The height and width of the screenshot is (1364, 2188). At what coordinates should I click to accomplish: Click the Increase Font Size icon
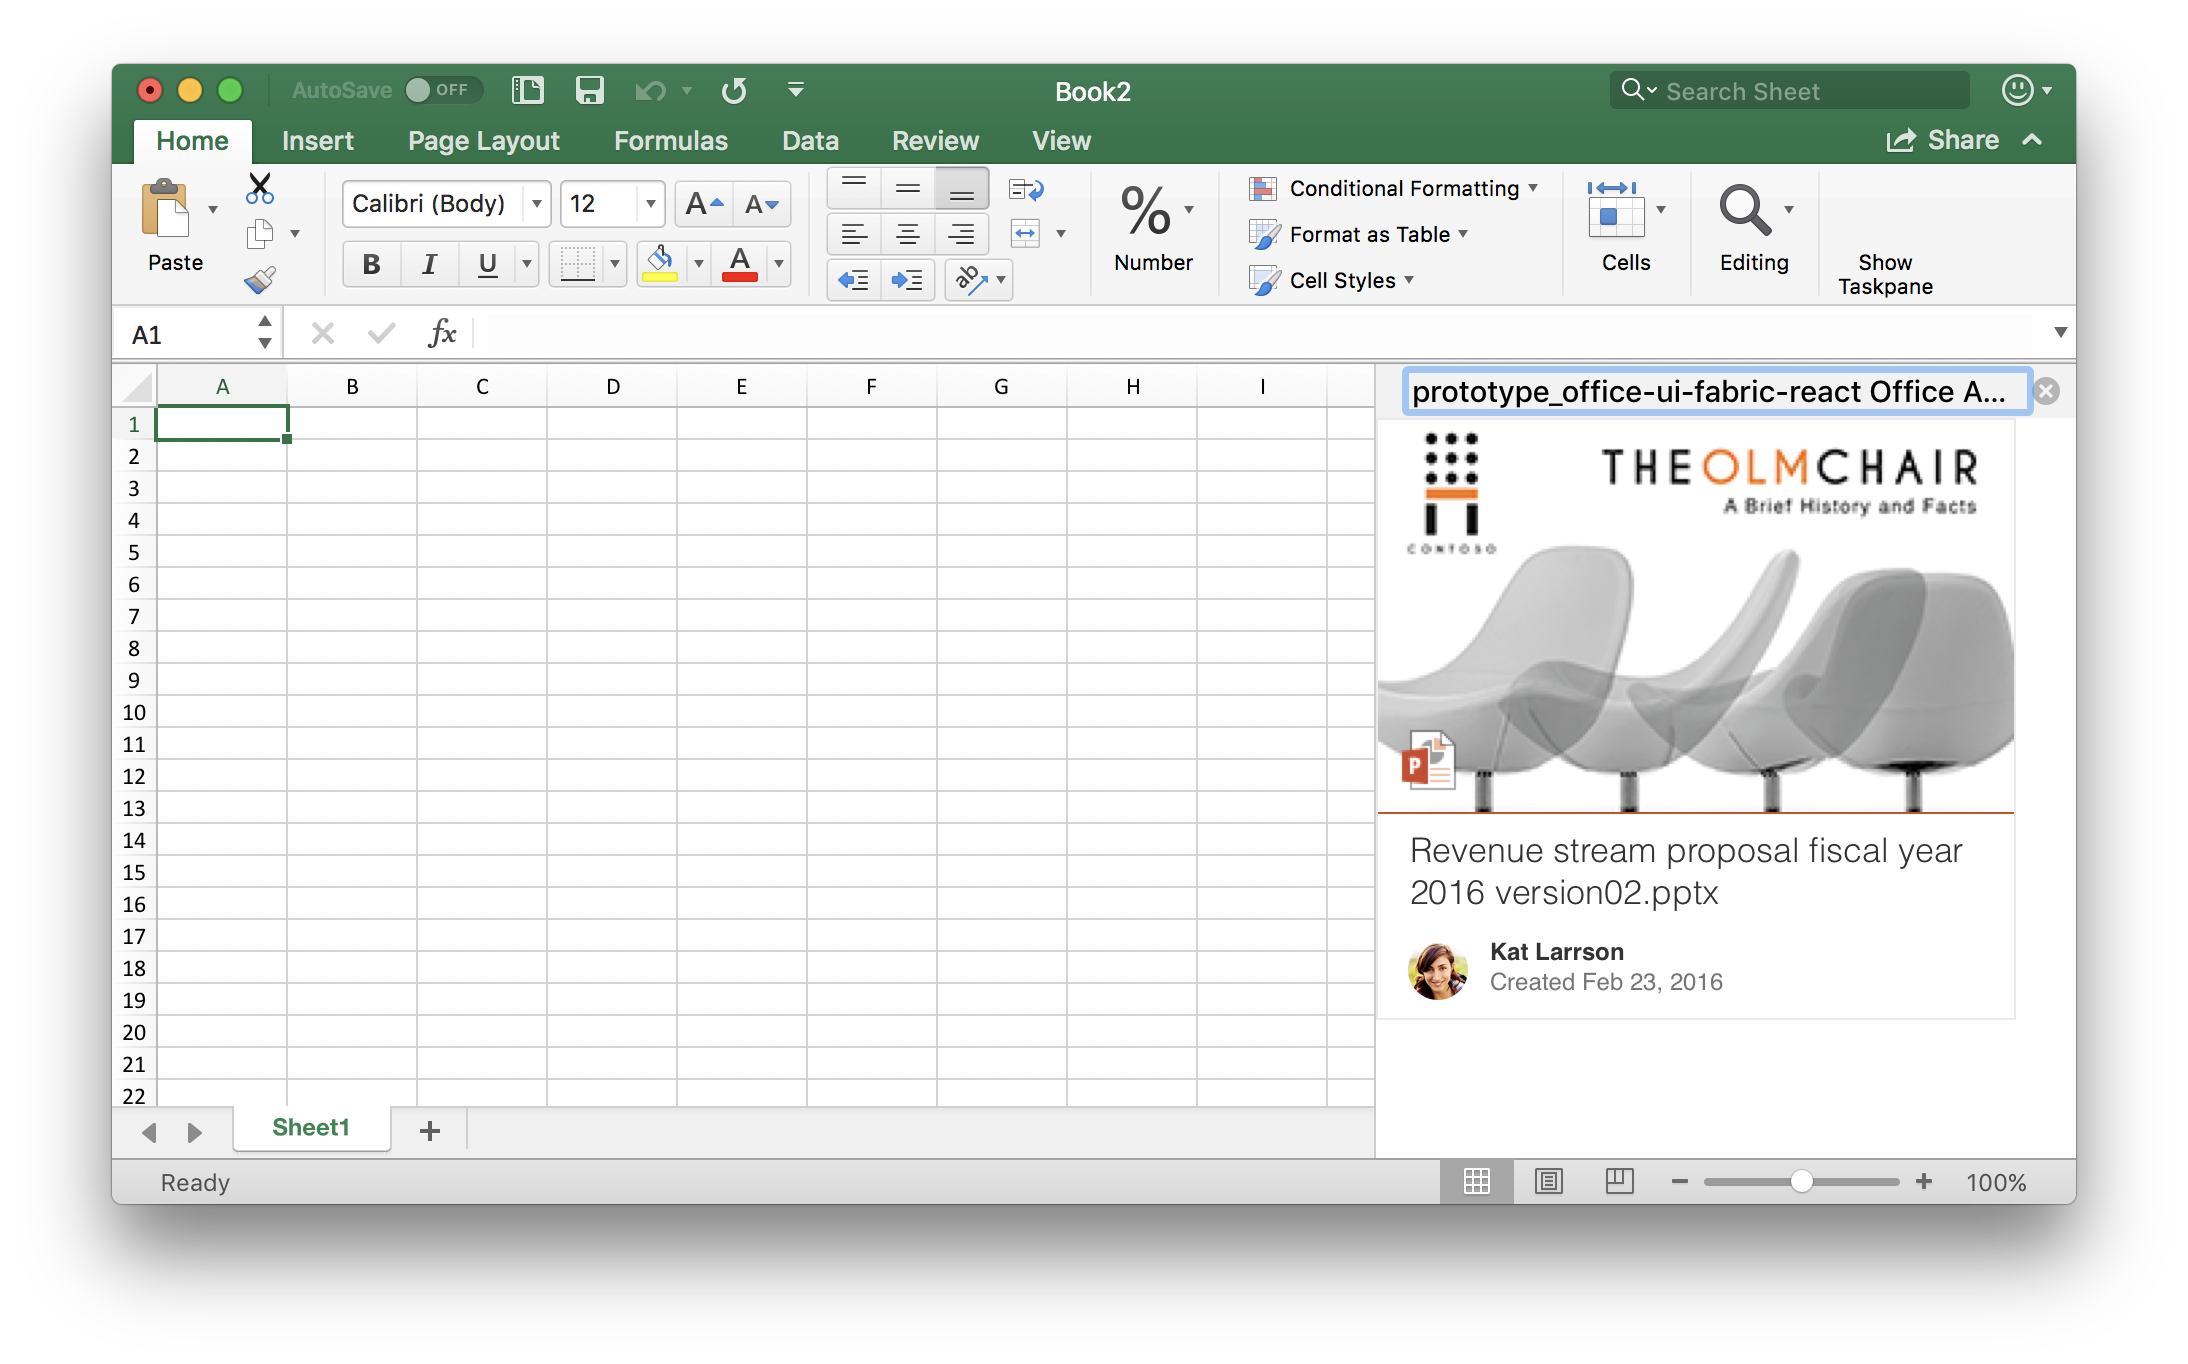(x=704, y=204)
